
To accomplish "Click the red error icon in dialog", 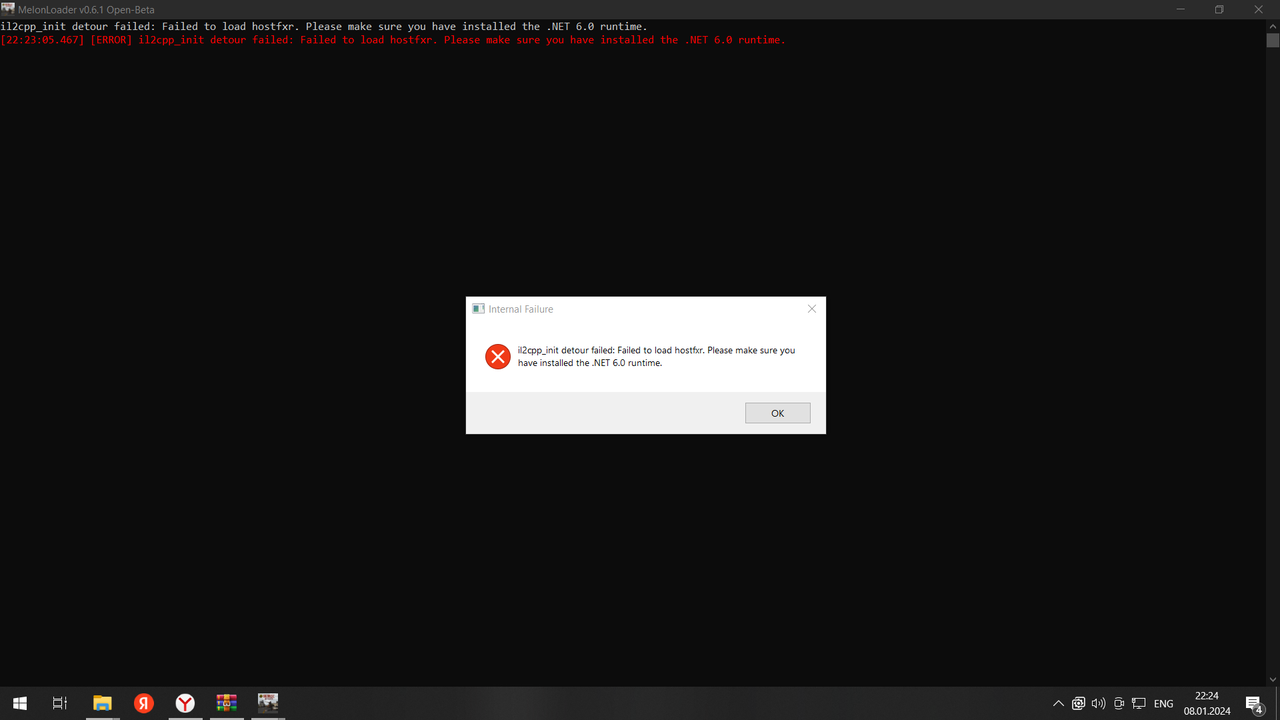I will [497, 356].
